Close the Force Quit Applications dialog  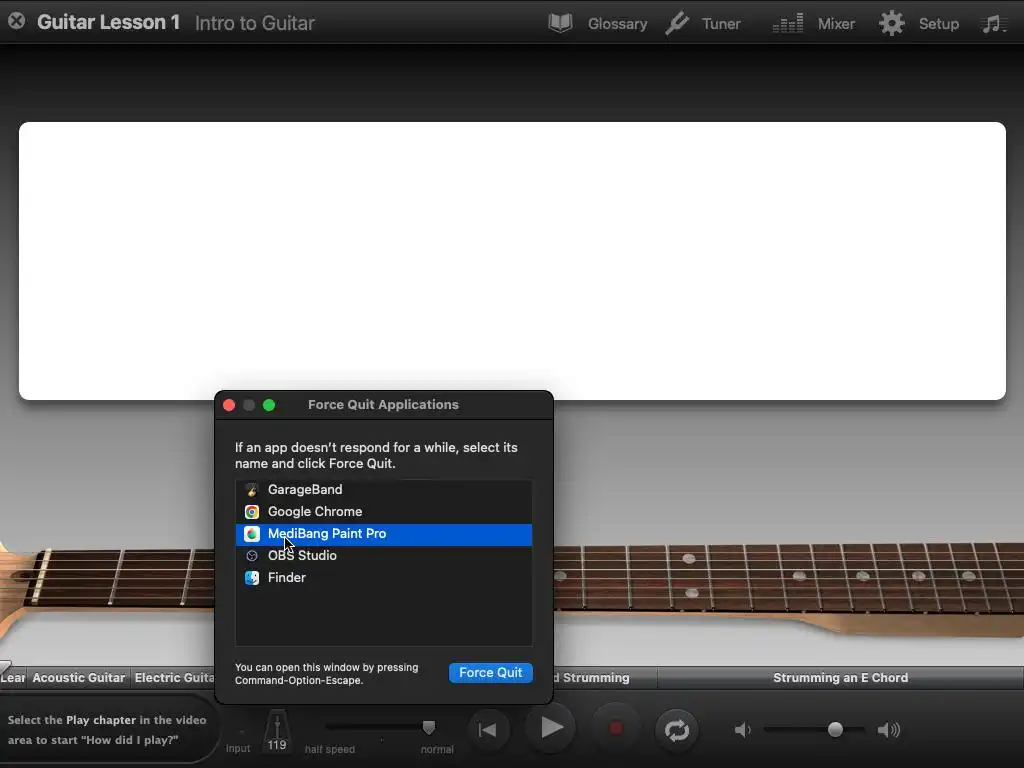(229, 406)
